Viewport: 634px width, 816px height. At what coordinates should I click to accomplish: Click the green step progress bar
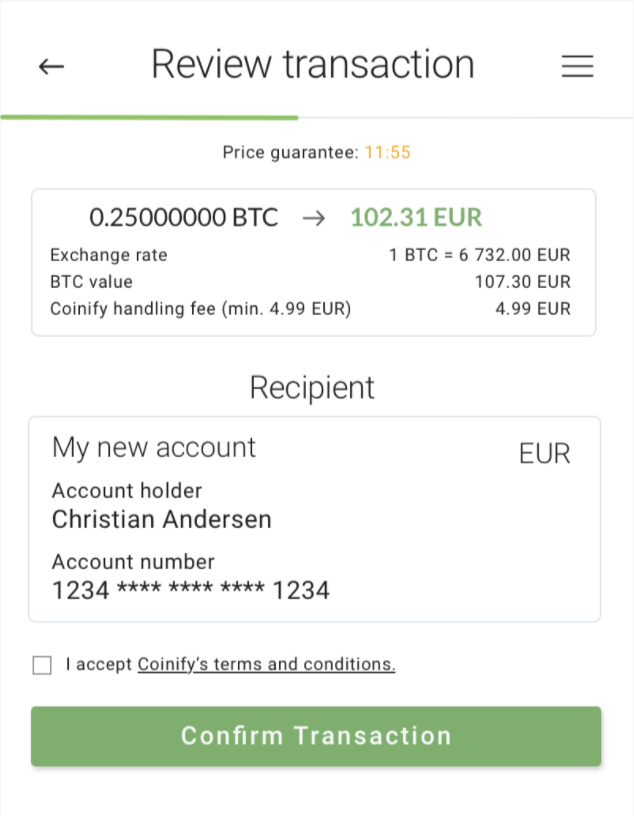pyautogui.click(x=149, y=118)
